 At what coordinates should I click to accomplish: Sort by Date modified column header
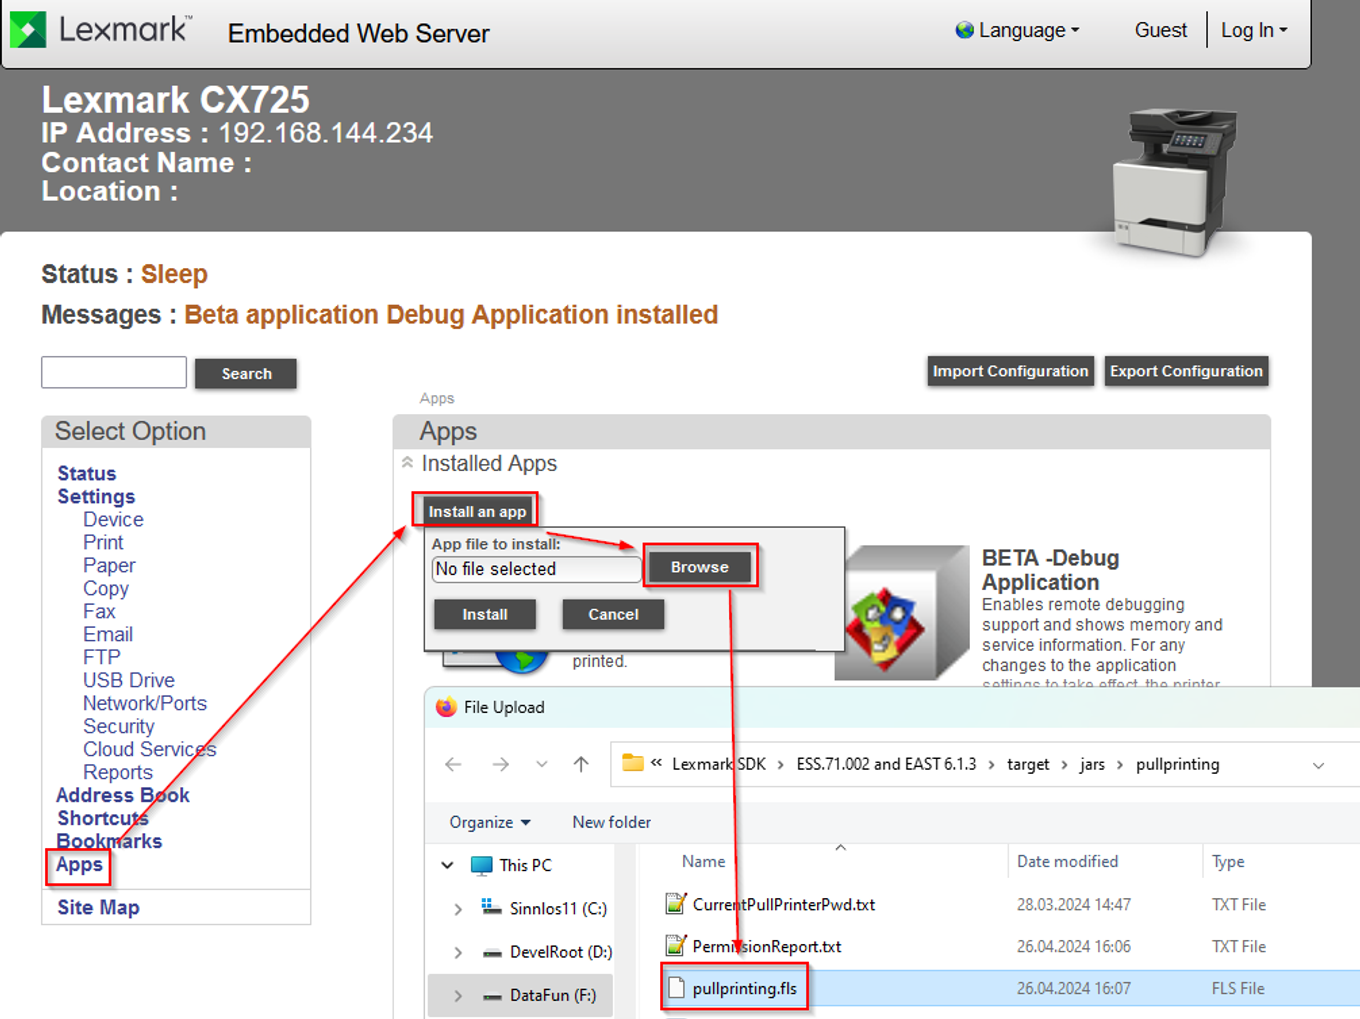point(1067,861)
